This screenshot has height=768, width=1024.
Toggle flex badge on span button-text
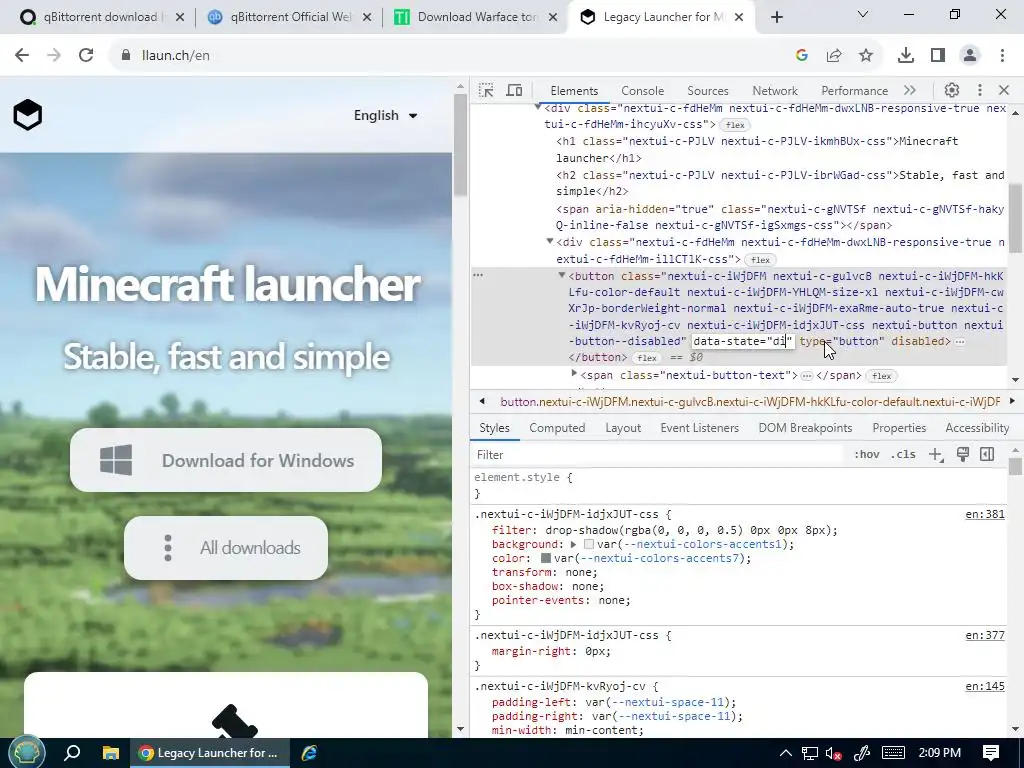[882, 376]
